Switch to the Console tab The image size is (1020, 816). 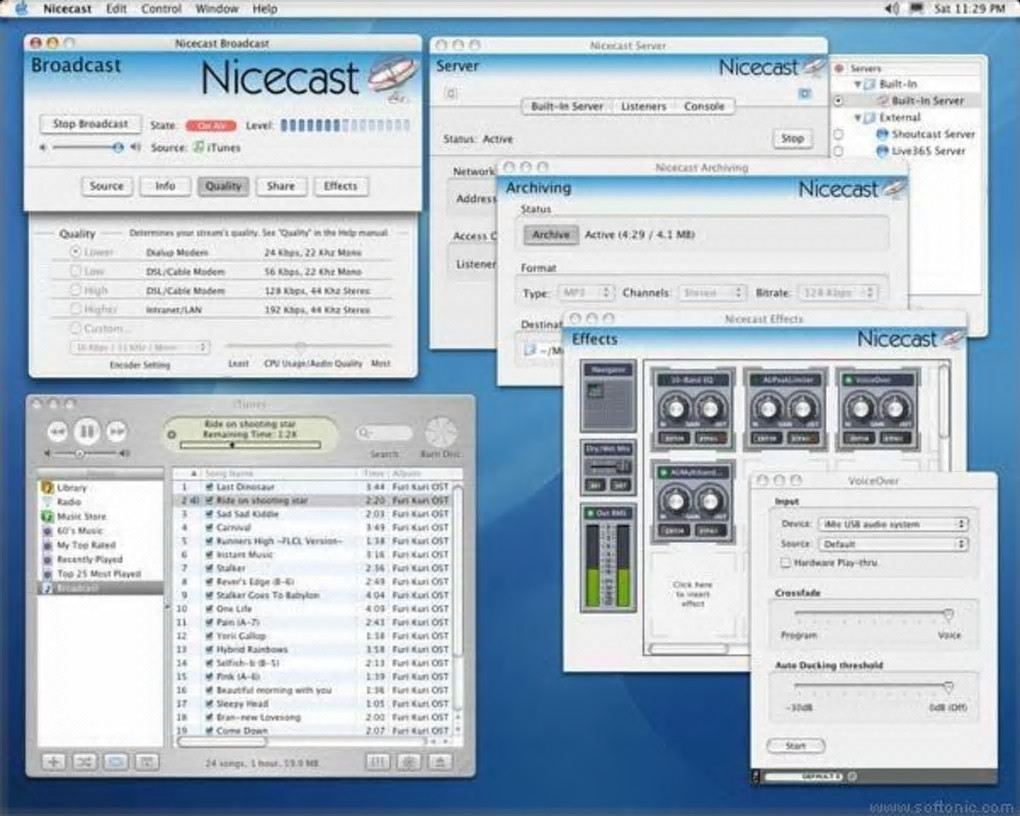[704, 106]
